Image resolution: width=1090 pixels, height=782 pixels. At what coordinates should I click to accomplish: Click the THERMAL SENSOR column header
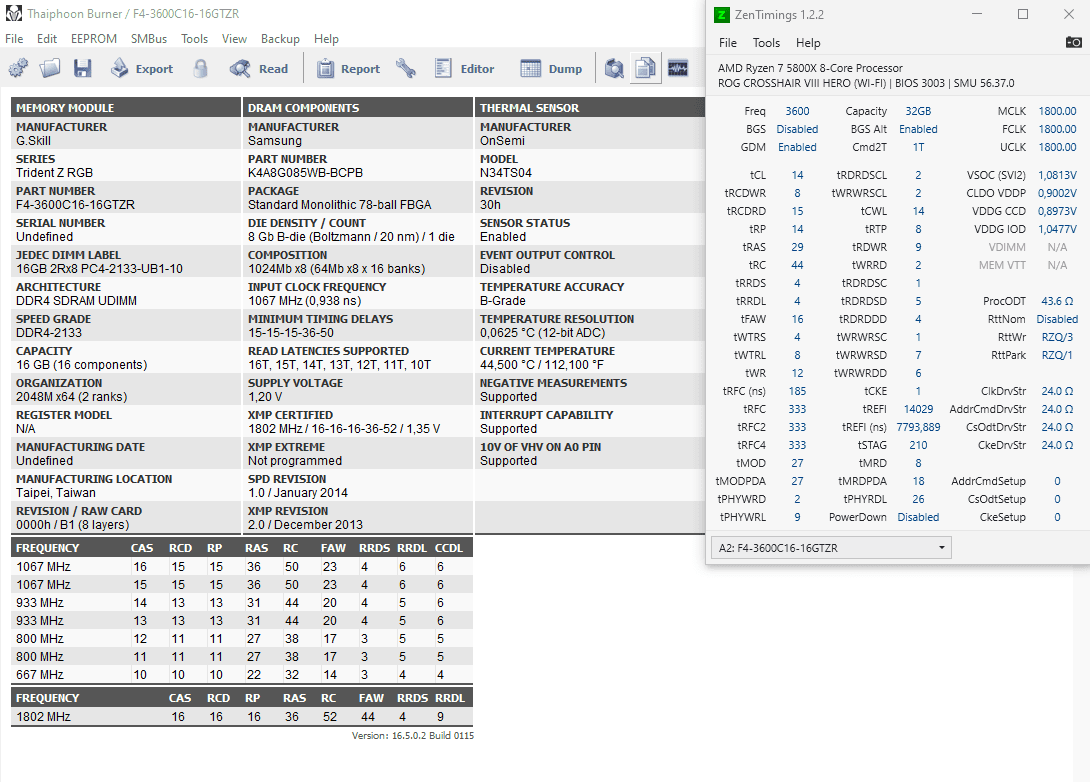coord(589,108)
